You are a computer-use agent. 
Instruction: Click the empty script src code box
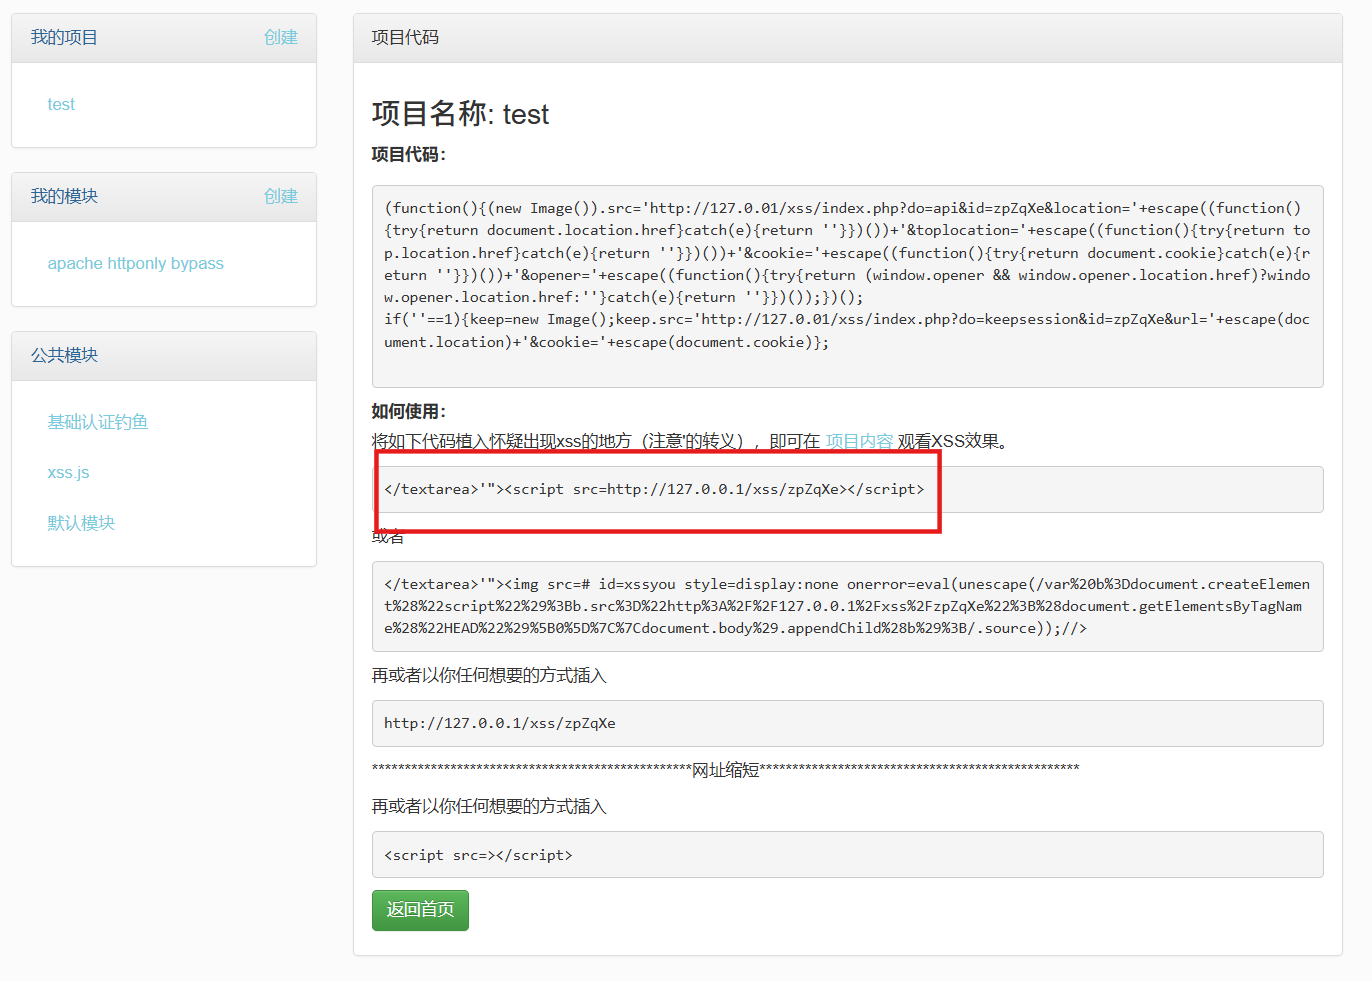point(847,854)
